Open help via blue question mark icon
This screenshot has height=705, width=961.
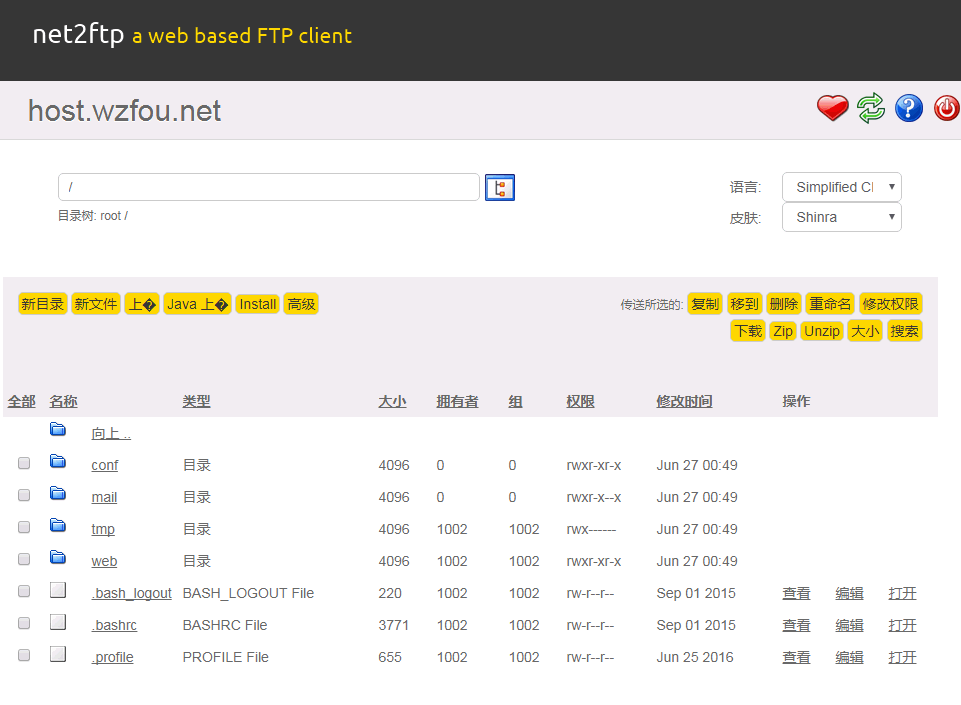click(909, 109)
